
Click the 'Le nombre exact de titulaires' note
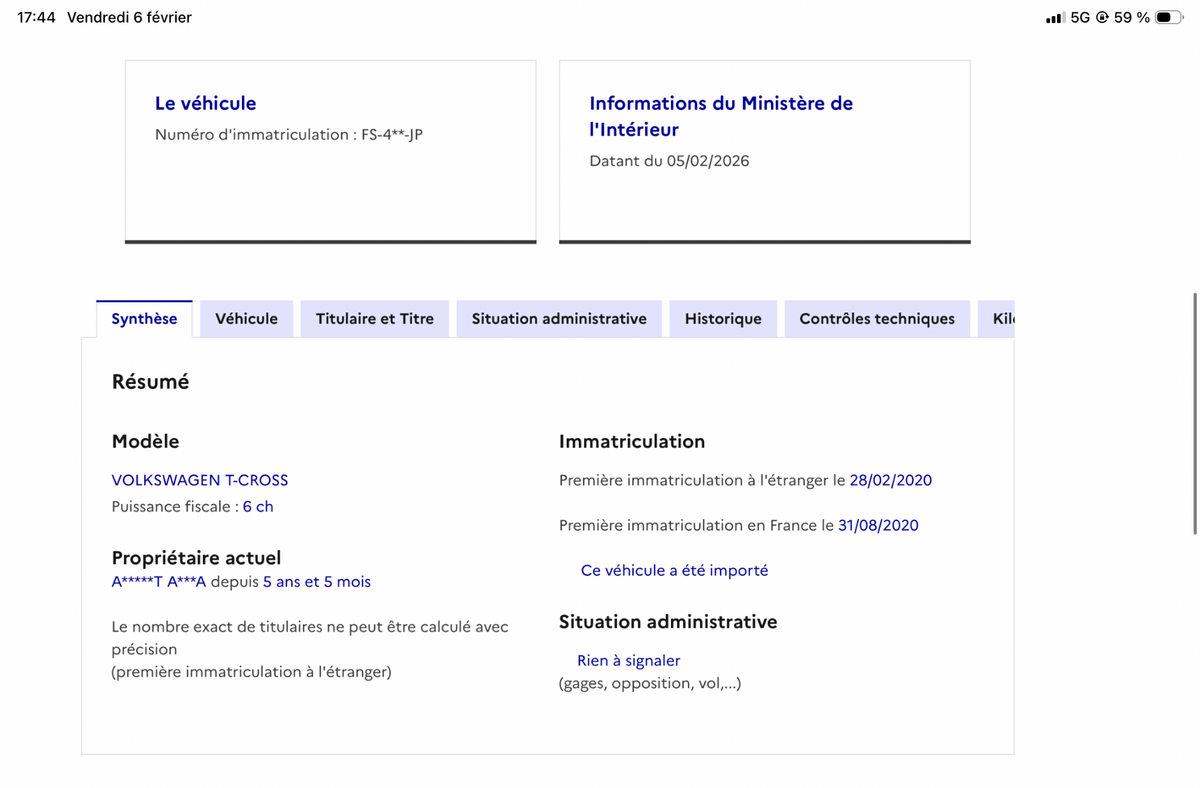point(310,649)
